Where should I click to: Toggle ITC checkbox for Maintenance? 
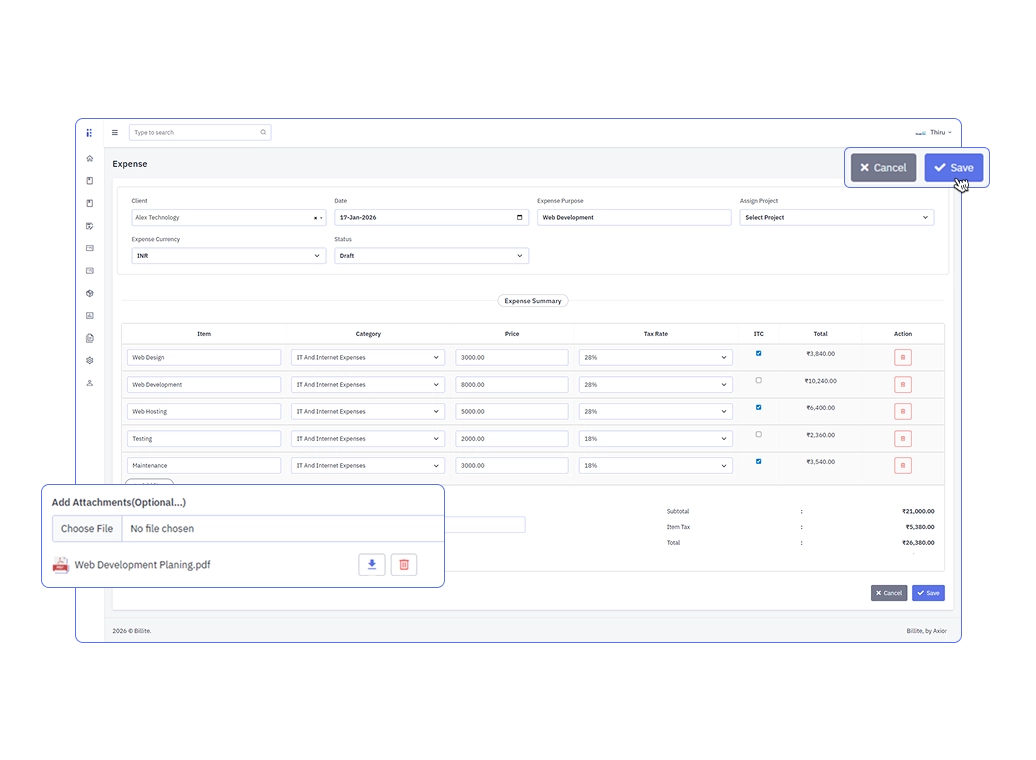758,462
